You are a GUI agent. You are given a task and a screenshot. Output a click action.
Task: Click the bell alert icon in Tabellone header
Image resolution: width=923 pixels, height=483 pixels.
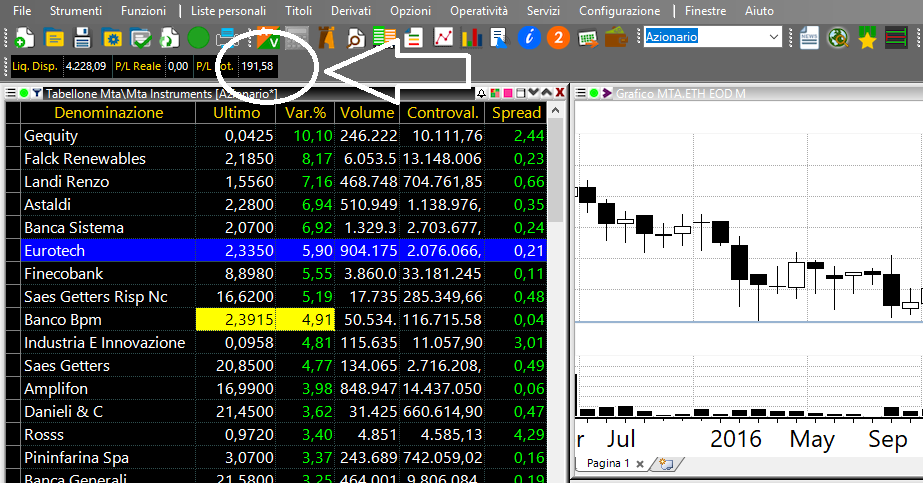click(x=482, y=93)
